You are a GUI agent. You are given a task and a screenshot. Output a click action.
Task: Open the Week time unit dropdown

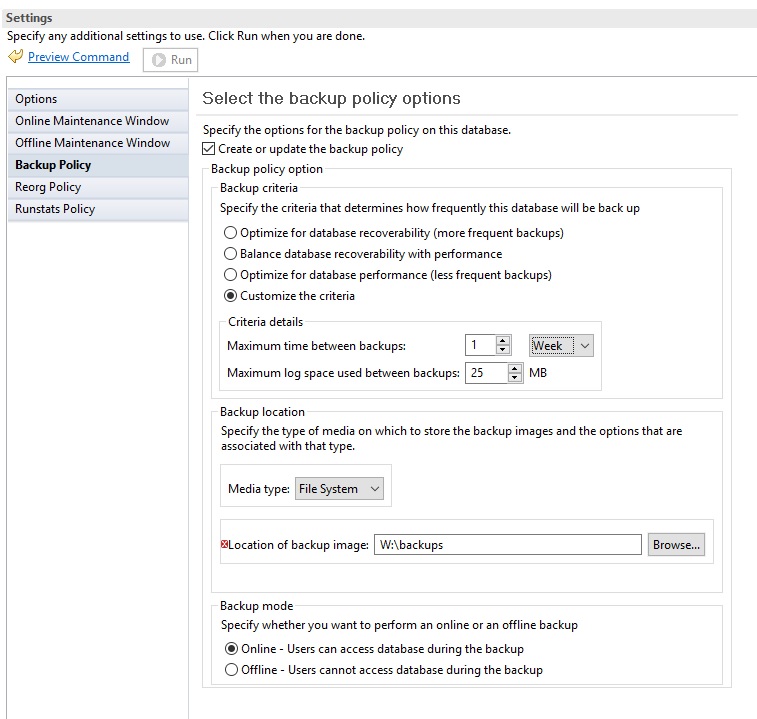pyautogui.click(x=561, y=345)
